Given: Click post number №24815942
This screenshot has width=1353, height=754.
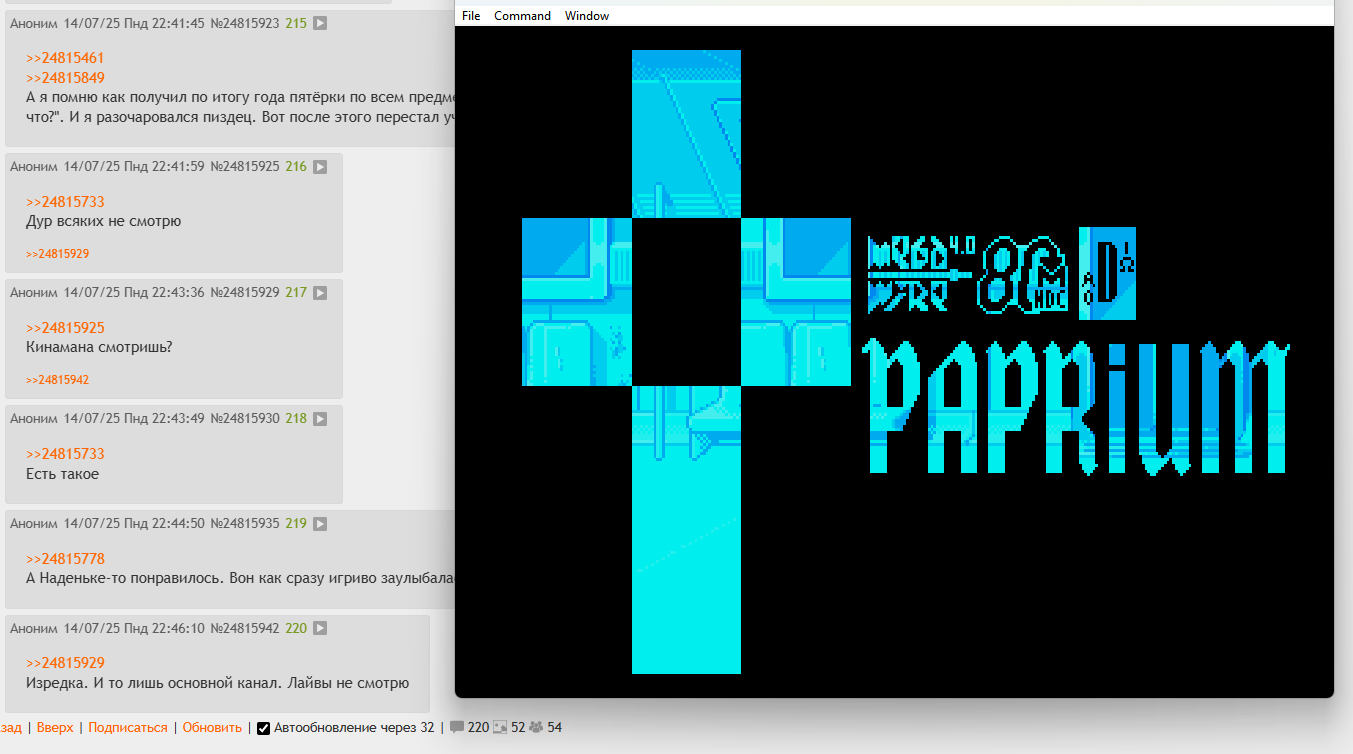Looking at the screenshot, I should 245,629.
